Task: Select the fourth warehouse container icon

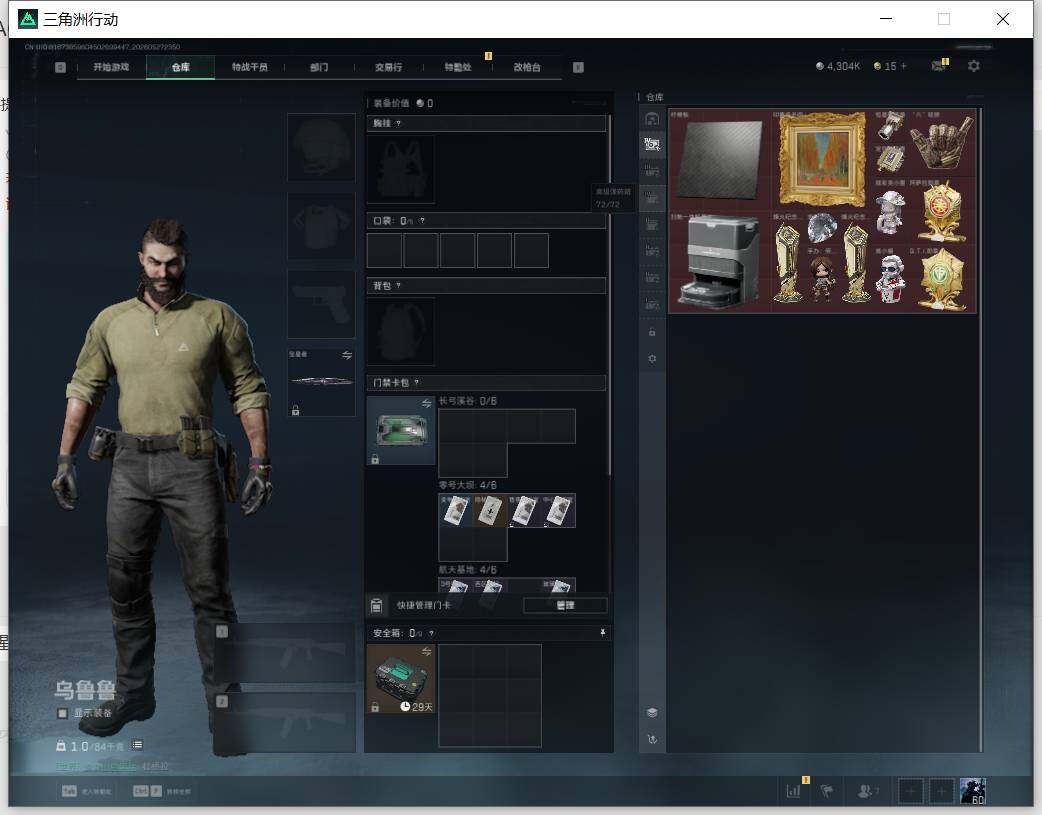Action: [x=652, y=198]
